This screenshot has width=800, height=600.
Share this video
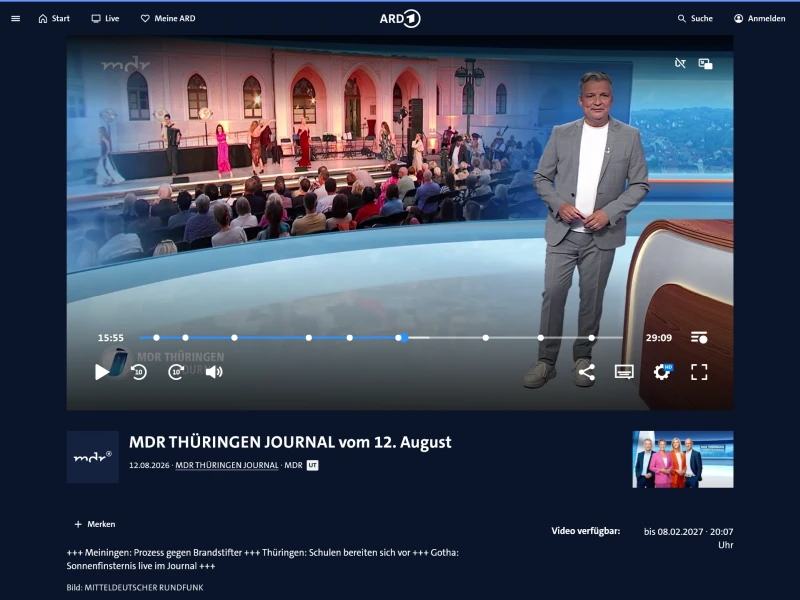[x=587, y=372]
